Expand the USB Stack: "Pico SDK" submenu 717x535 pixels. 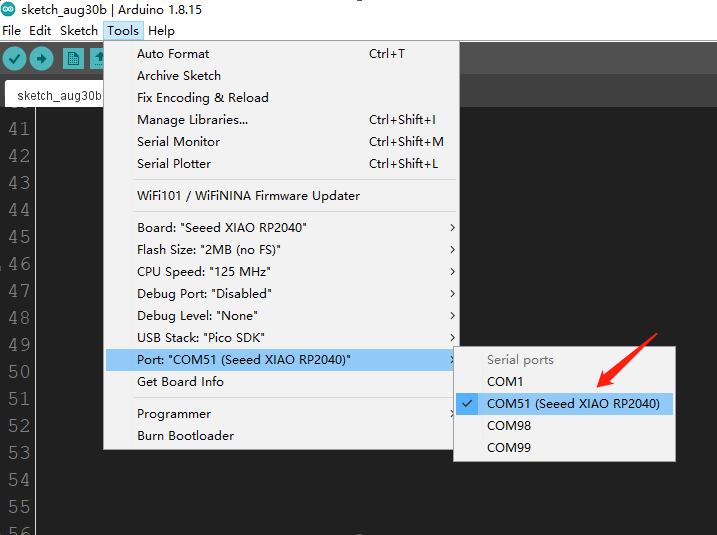coord(281,337)
